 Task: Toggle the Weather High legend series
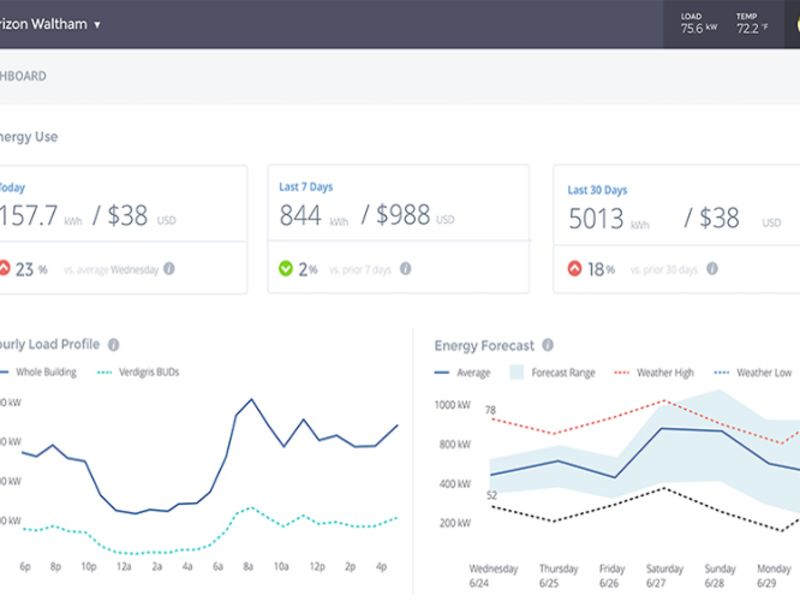[x=654, y=372]
